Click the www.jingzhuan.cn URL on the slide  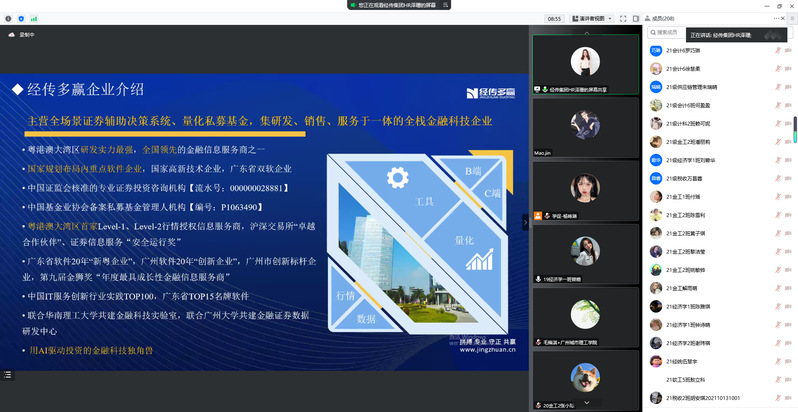tap(488, 349)
